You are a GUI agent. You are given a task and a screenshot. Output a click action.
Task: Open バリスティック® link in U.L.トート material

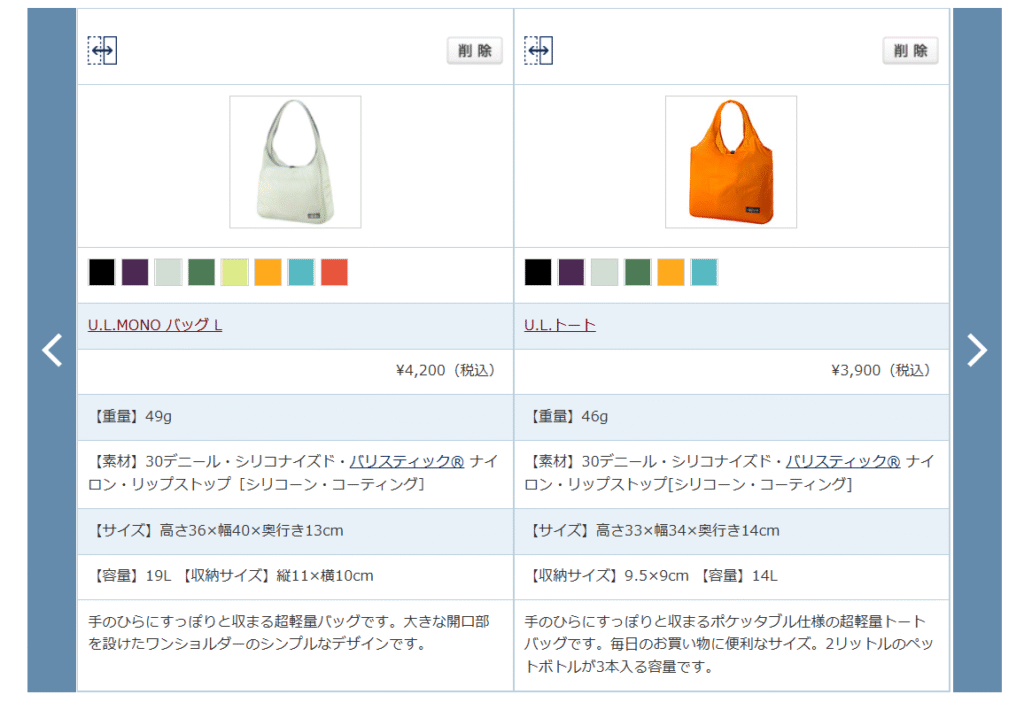(x=842, y=462)
